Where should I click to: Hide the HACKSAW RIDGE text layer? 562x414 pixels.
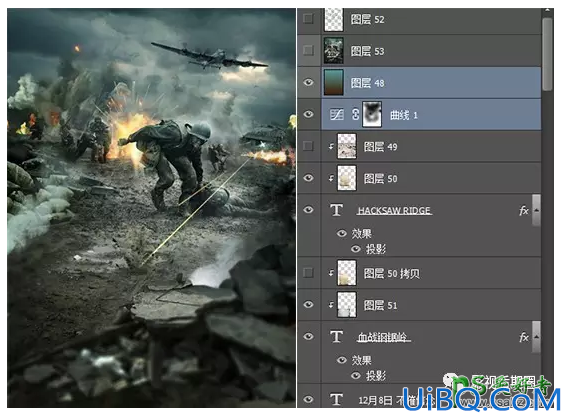pyautogui.click(x=308, y=210)
